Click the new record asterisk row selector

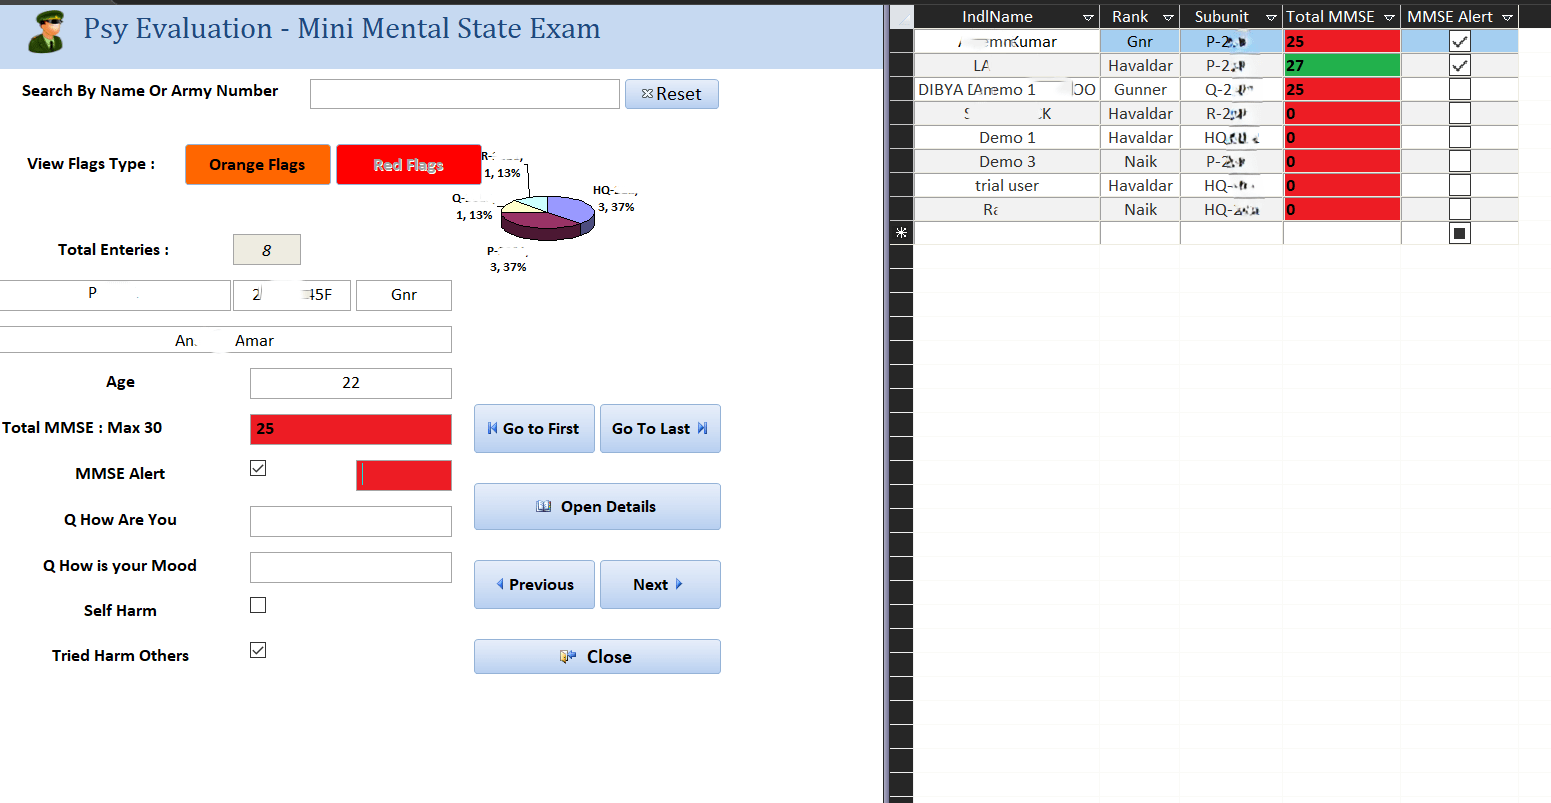coord(901,233)
